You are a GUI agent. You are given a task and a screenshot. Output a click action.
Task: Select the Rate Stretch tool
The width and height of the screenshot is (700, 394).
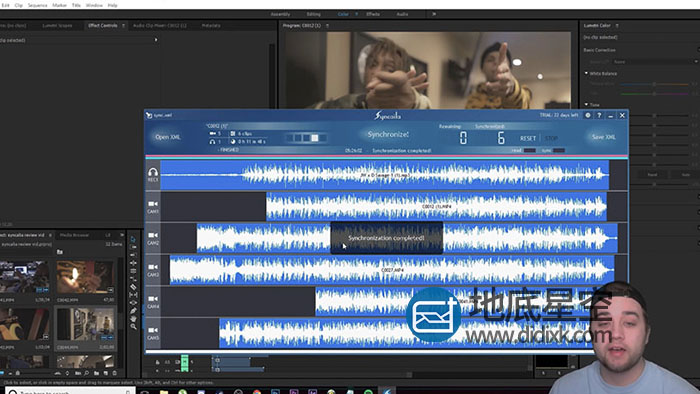133,278
